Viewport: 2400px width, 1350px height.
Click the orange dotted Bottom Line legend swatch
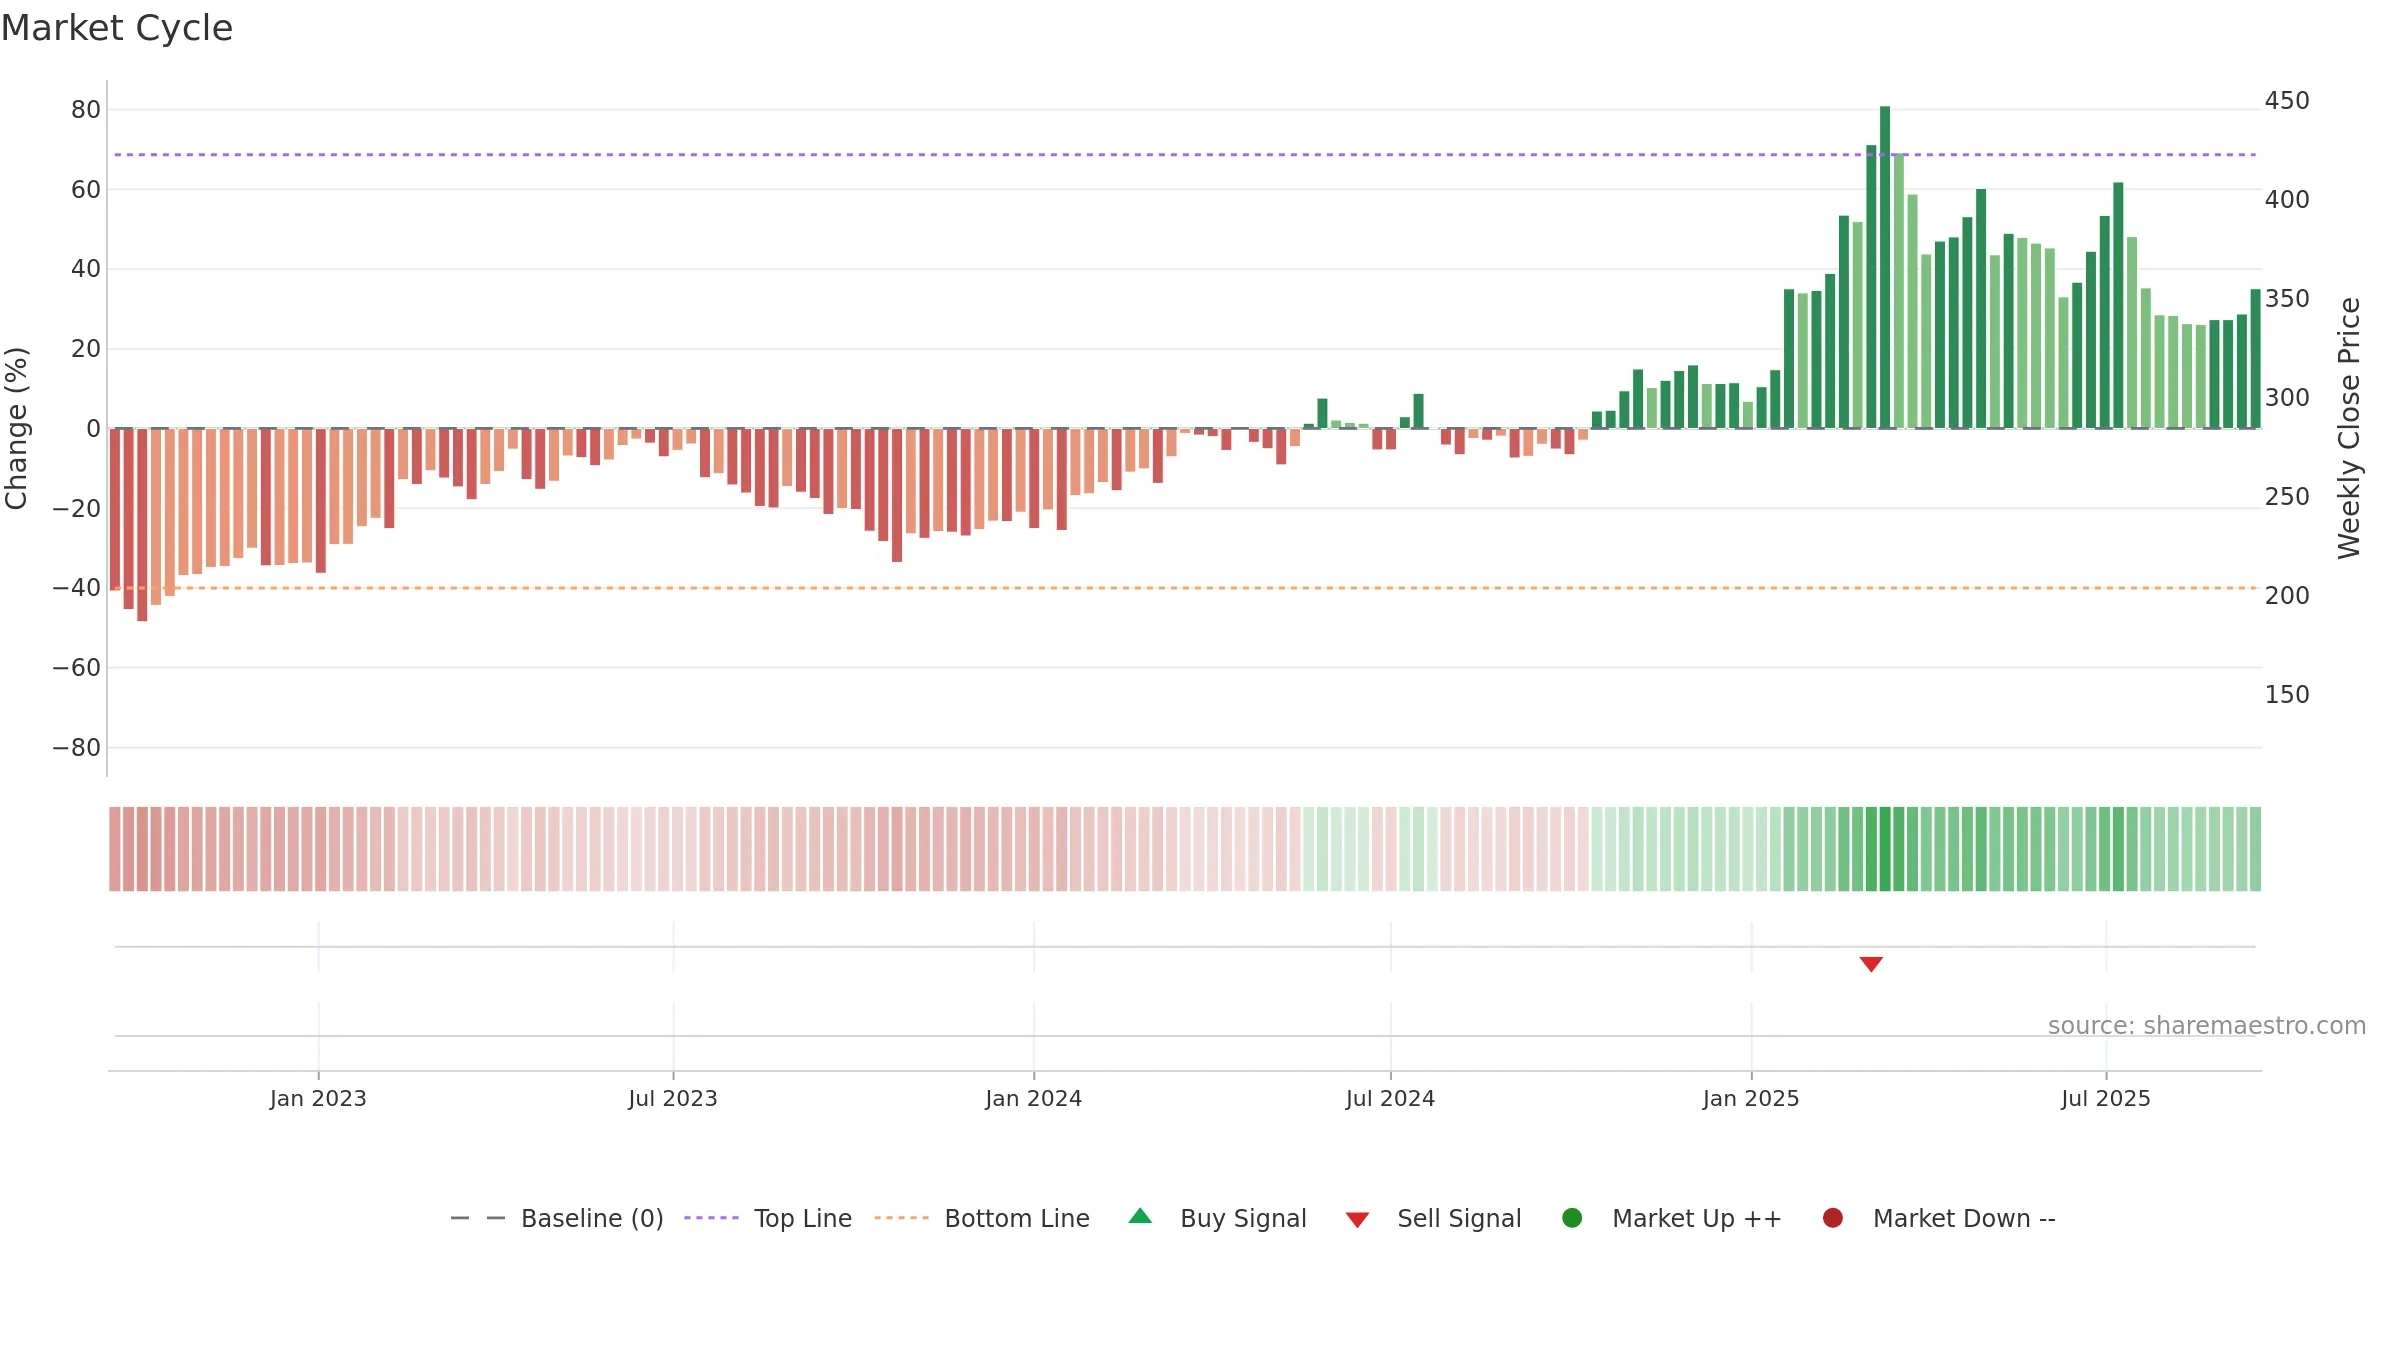point(901,1218)
